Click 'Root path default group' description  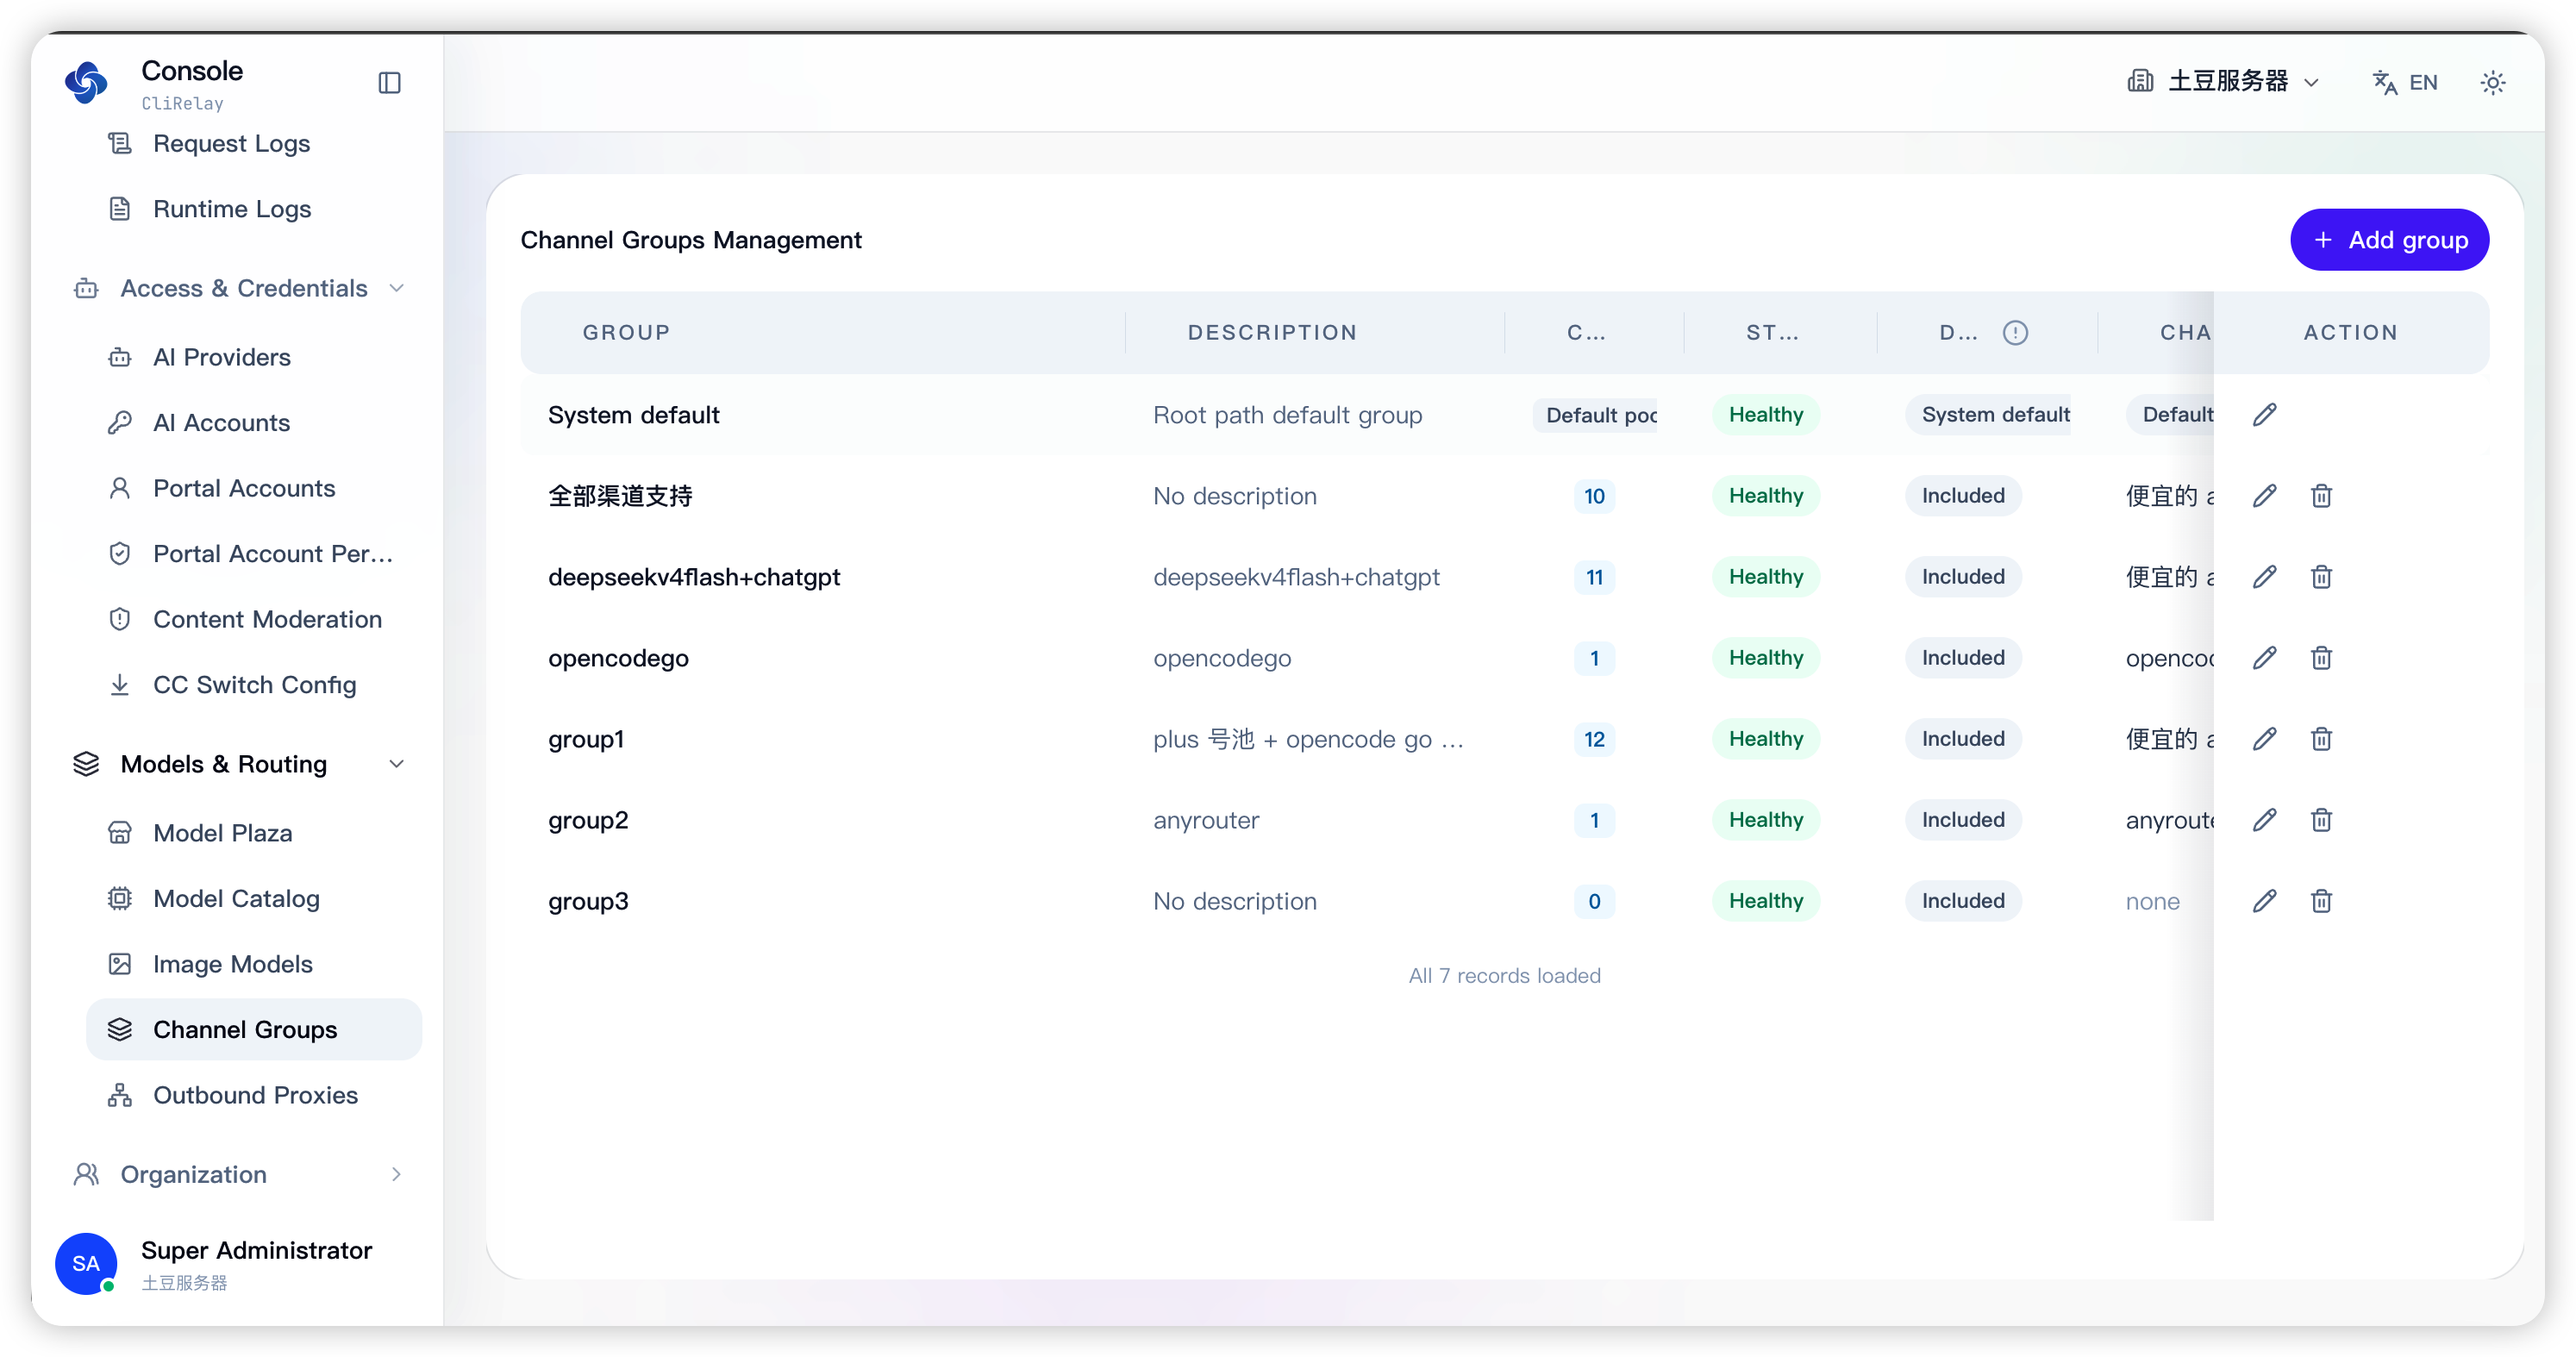(x=1287, y=415)
